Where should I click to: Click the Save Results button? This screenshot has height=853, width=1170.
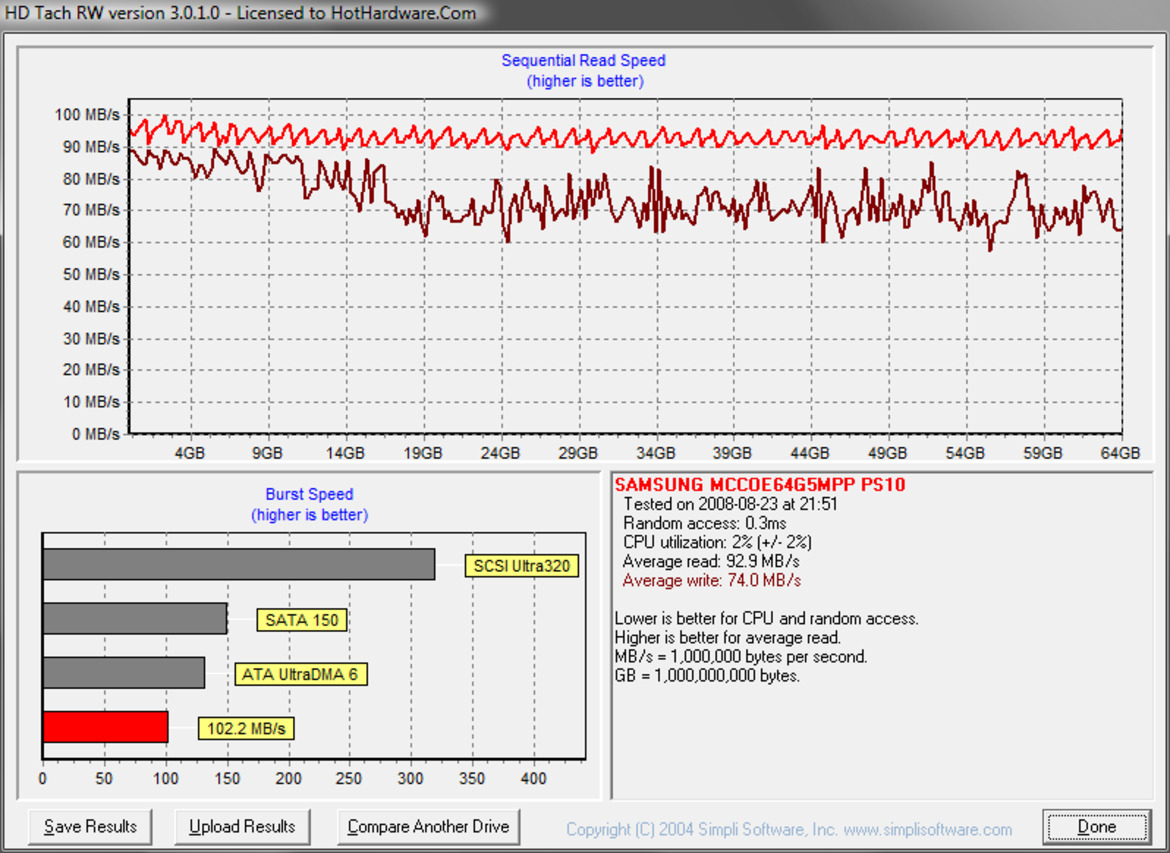(90, 827)
